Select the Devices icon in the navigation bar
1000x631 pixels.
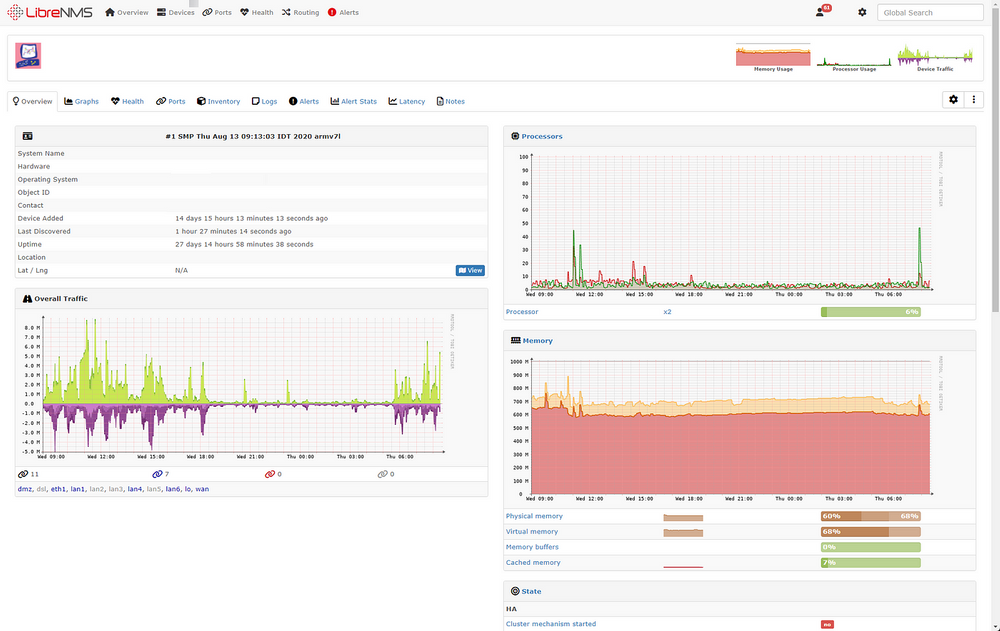click(175, 13)
